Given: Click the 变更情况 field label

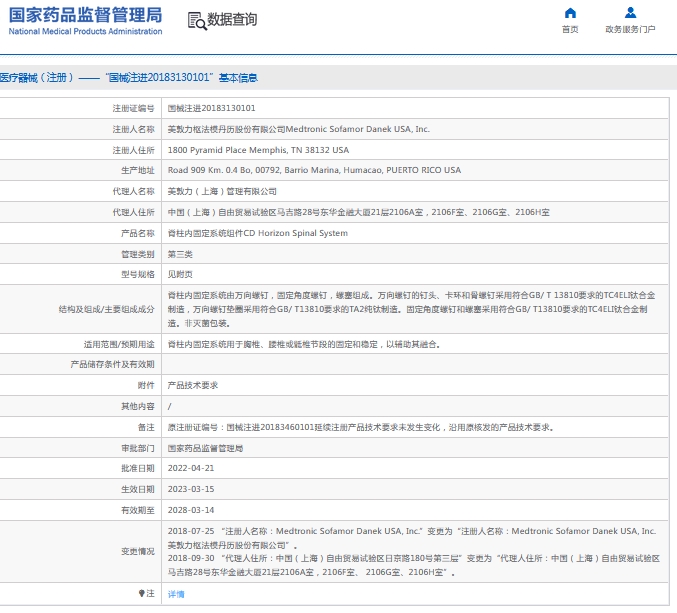Looking at the screenshot, I should coord(138,552).
